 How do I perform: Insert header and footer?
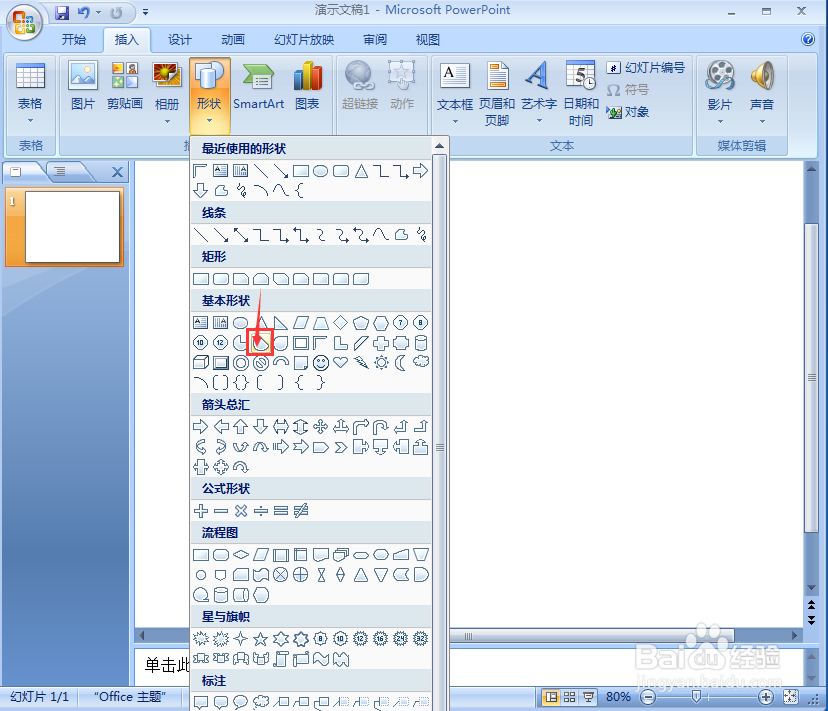pos(497,93)
